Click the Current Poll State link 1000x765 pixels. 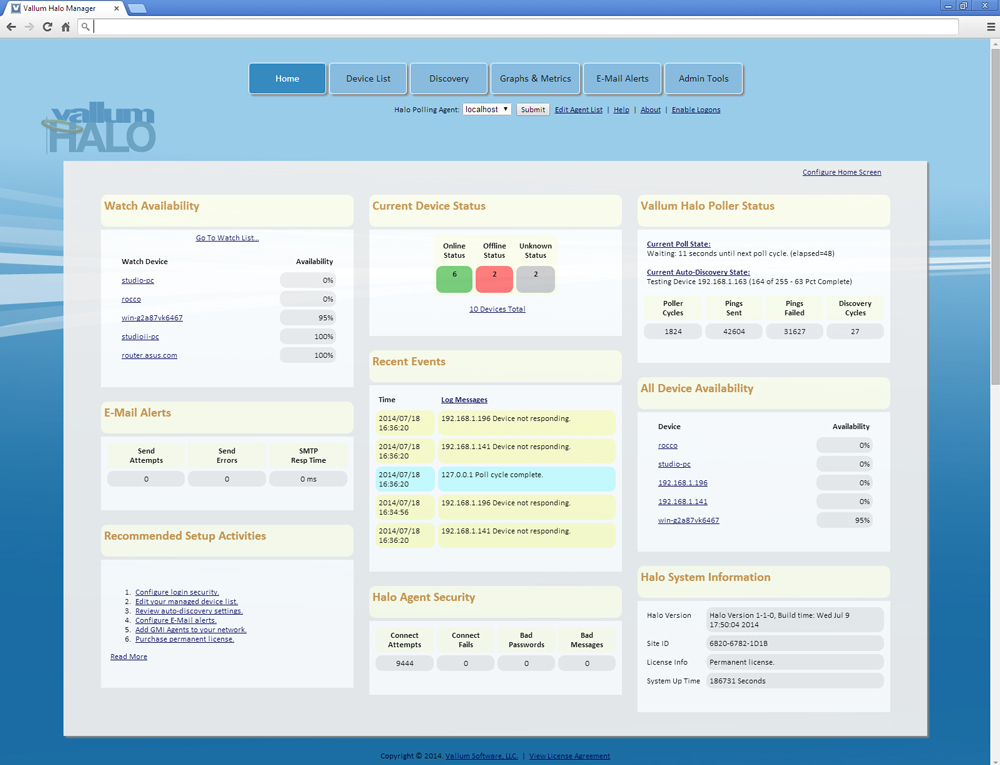pyautogui.click(x=679, y=244)
